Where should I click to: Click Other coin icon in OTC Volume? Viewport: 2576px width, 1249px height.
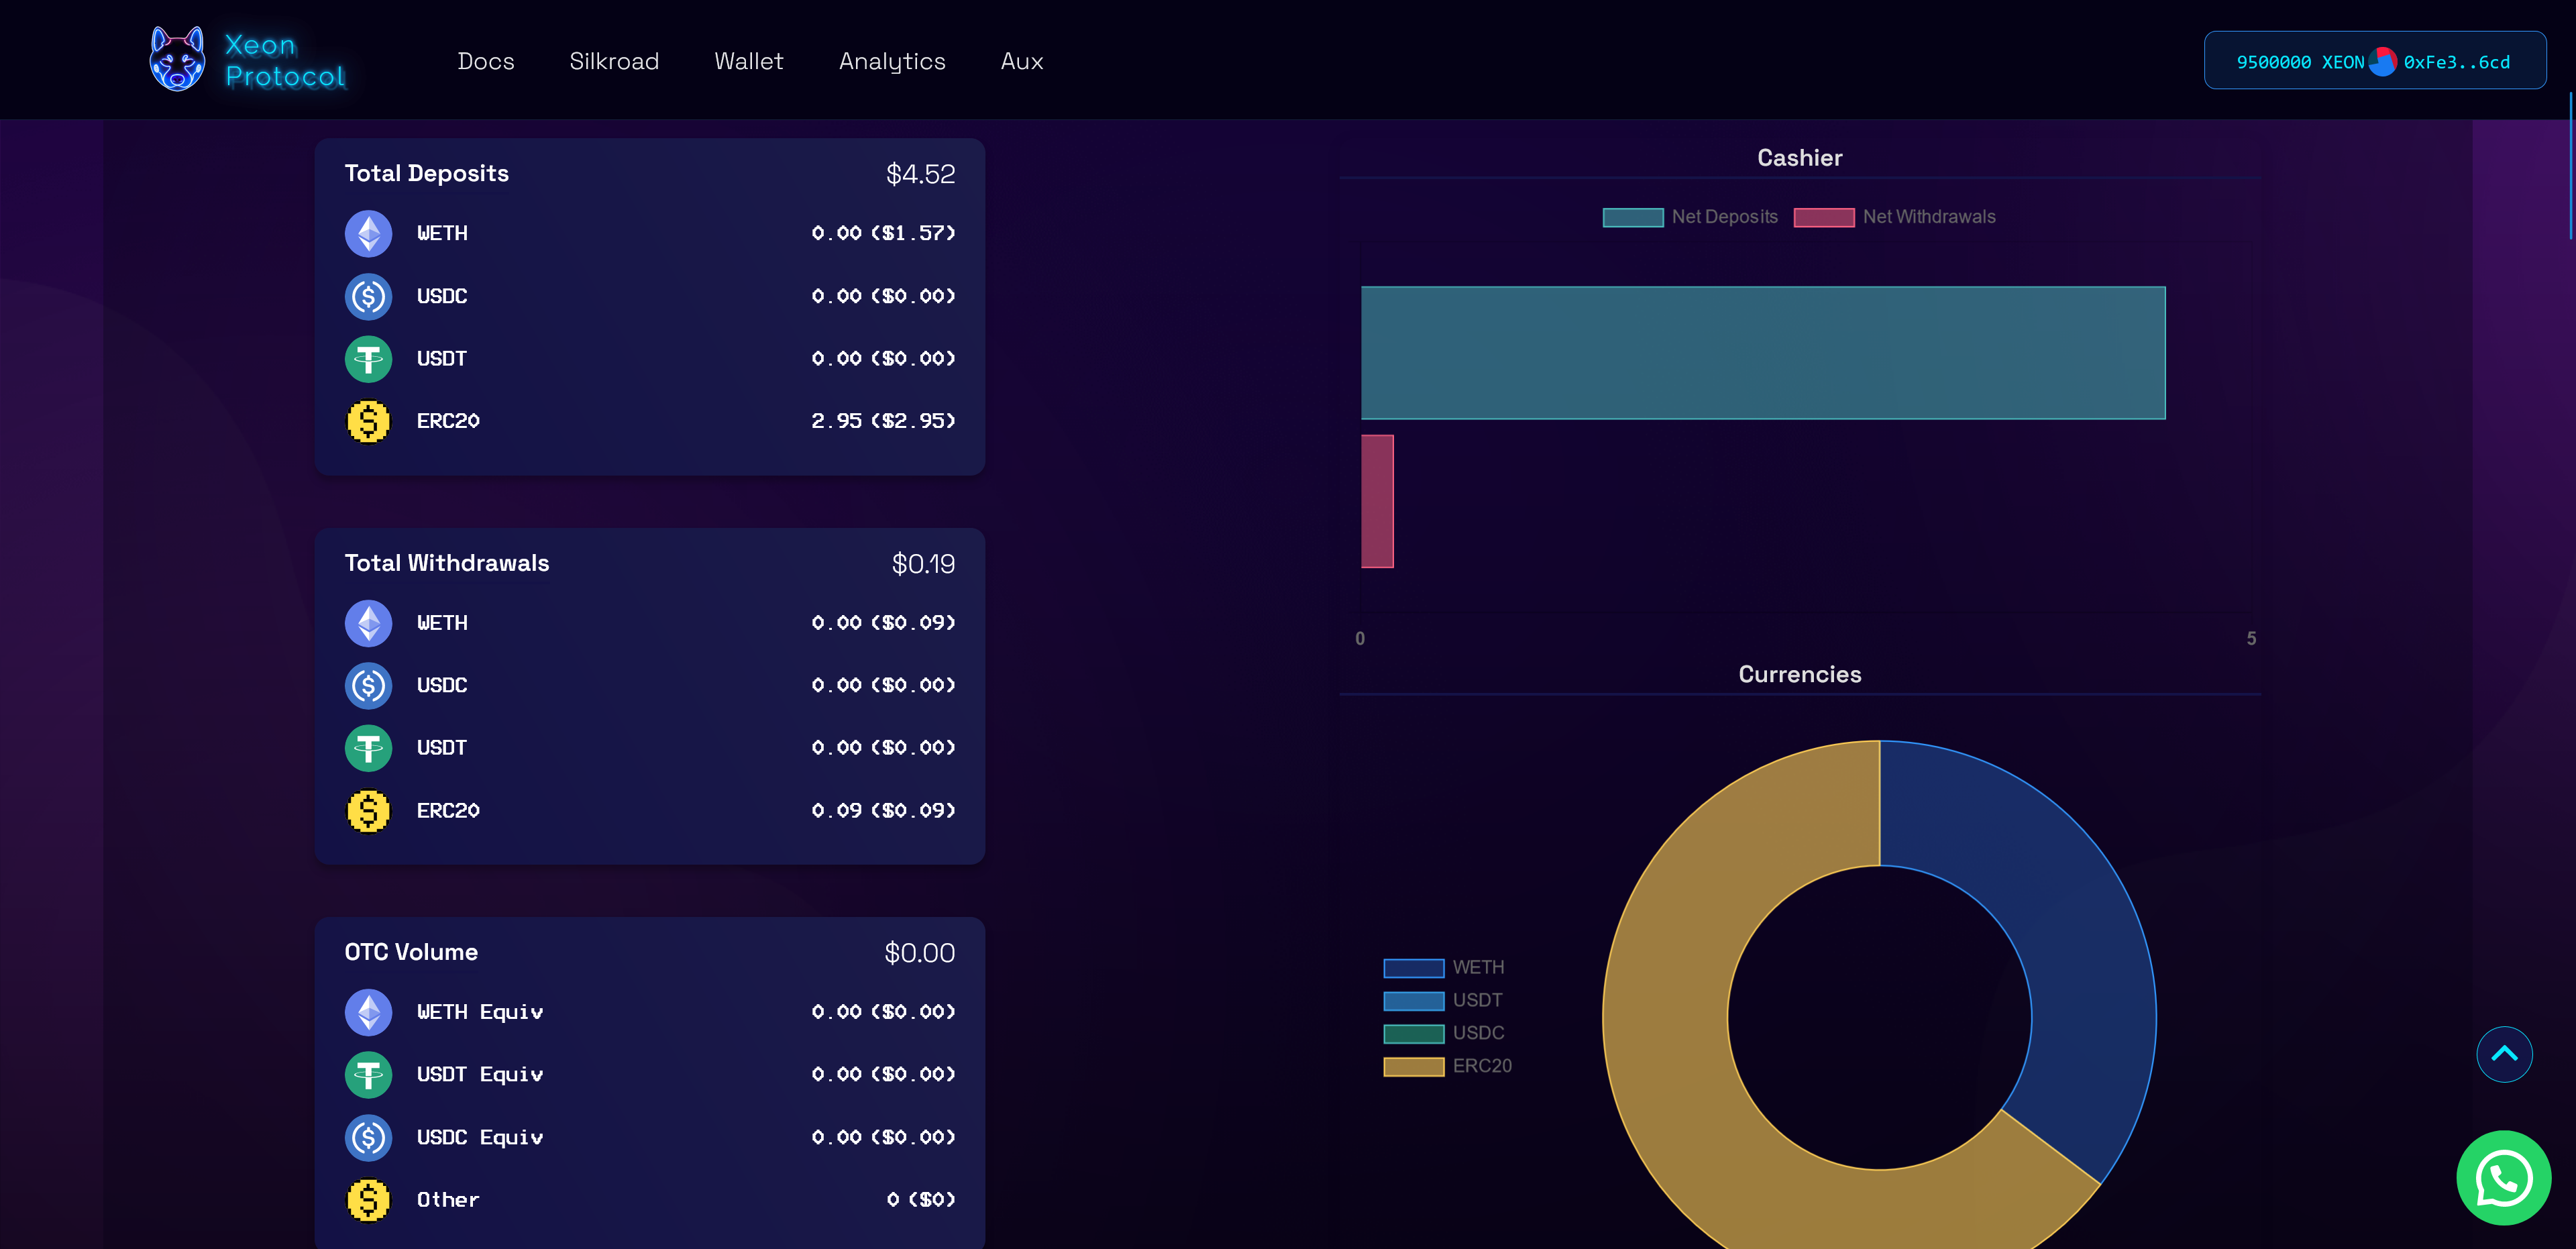tap(368, 1200)
